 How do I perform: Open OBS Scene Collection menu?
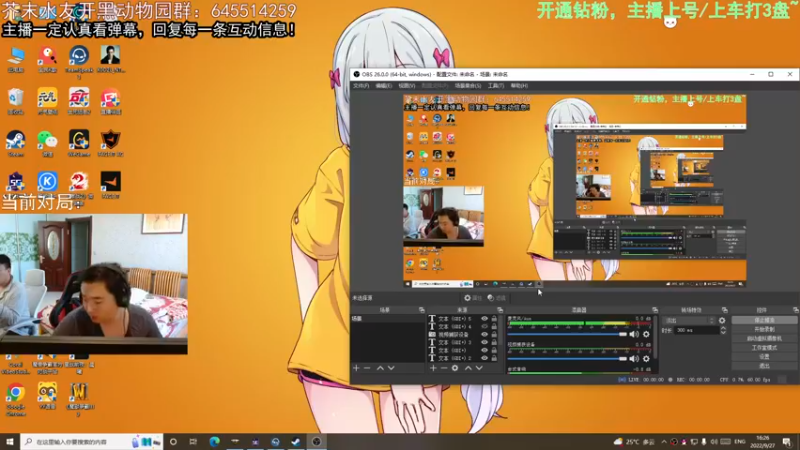(x=468, y=86)
